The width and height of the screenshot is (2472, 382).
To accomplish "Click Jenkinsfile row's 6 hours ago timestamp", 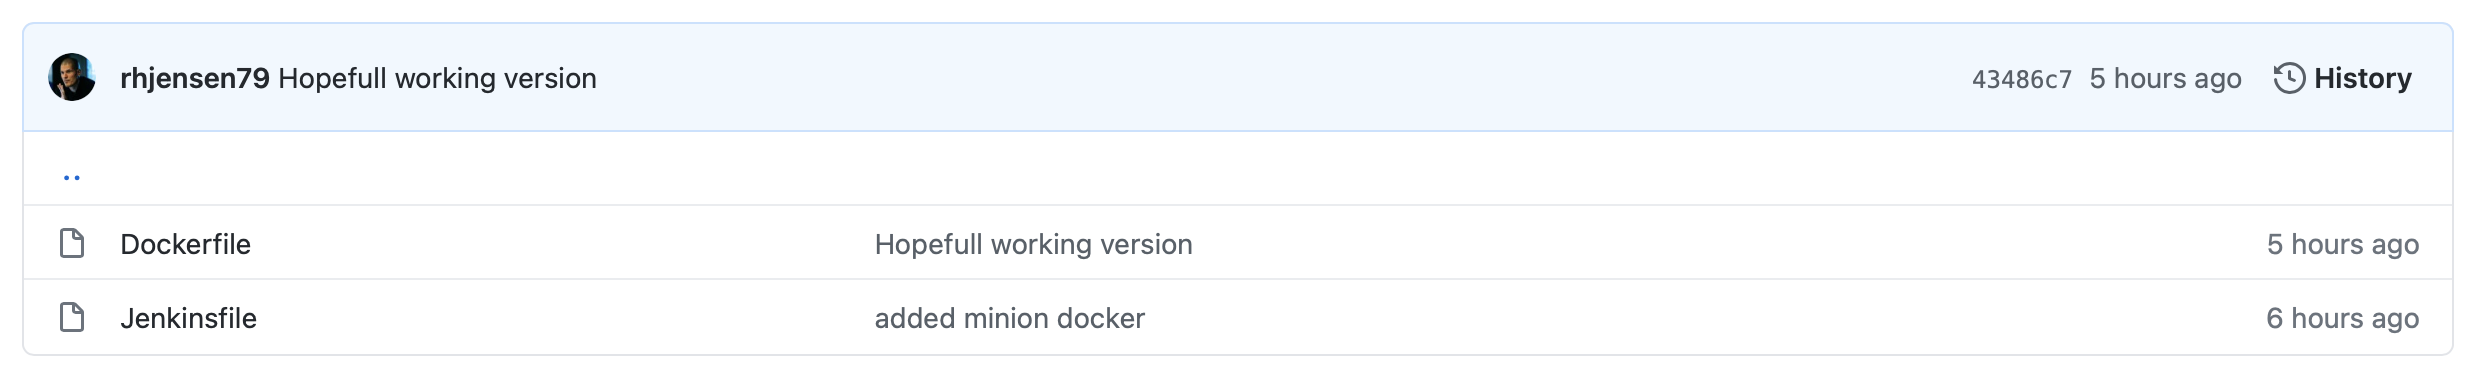I will click(x=2342, y=318).
